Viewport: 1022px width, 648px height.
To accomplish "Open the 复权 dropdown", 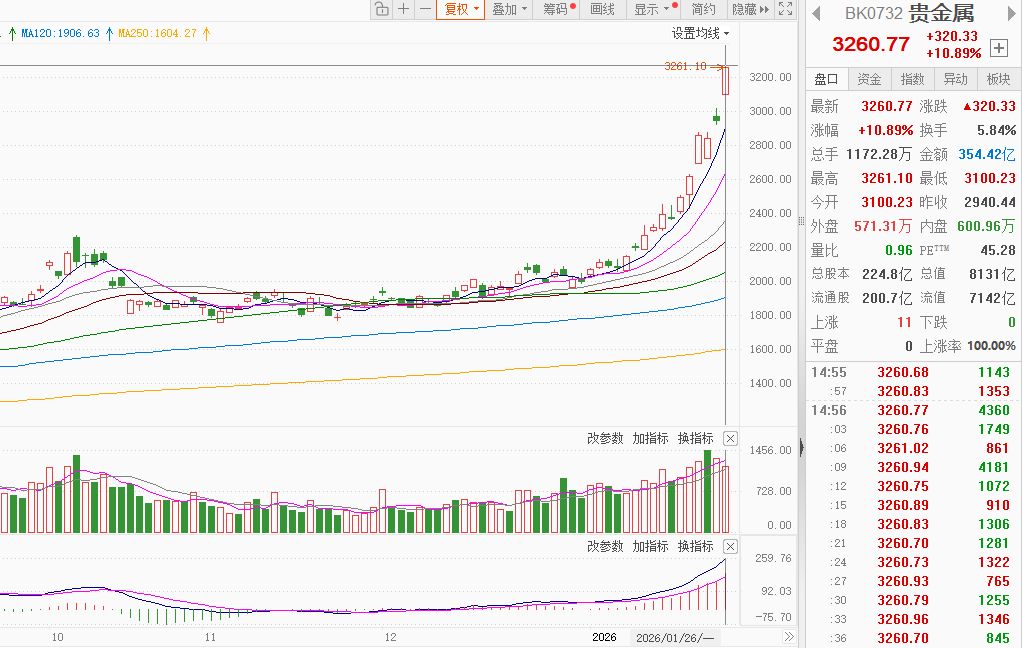I will (461, 9).
